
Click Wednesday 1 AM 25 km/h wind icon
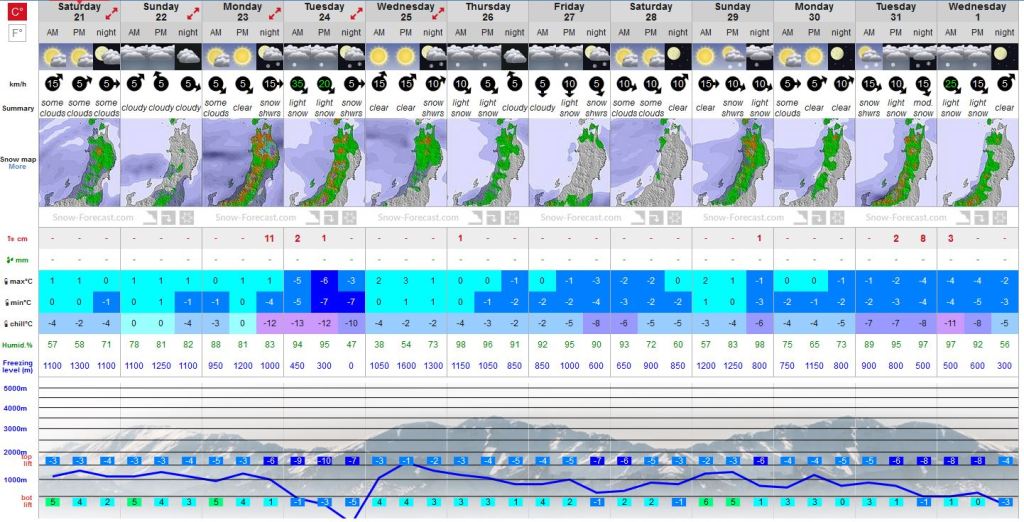pyautogui.click(x=951, y=85)
